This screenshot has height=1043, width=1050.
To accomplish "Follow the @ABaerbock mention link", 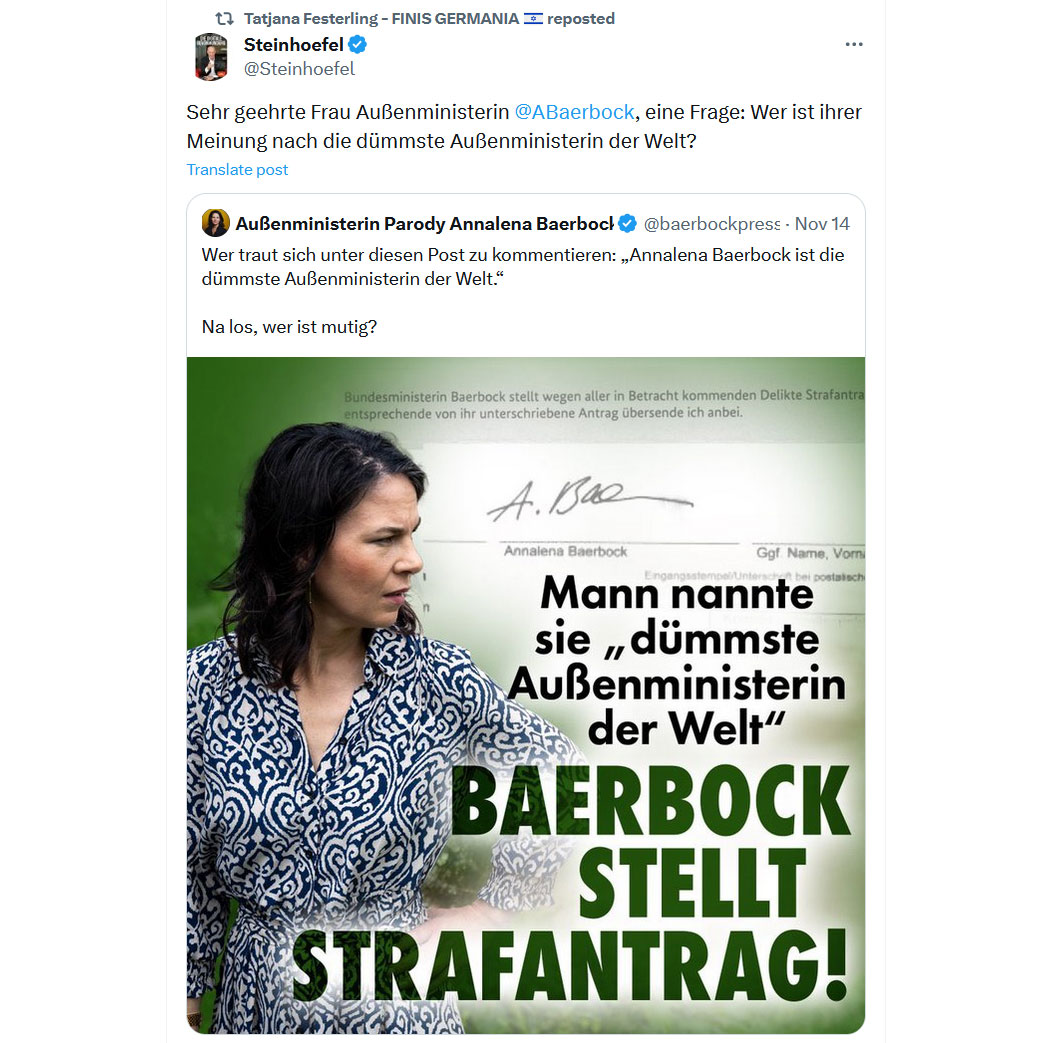I will pyautogui.click(x=574, y=112).
